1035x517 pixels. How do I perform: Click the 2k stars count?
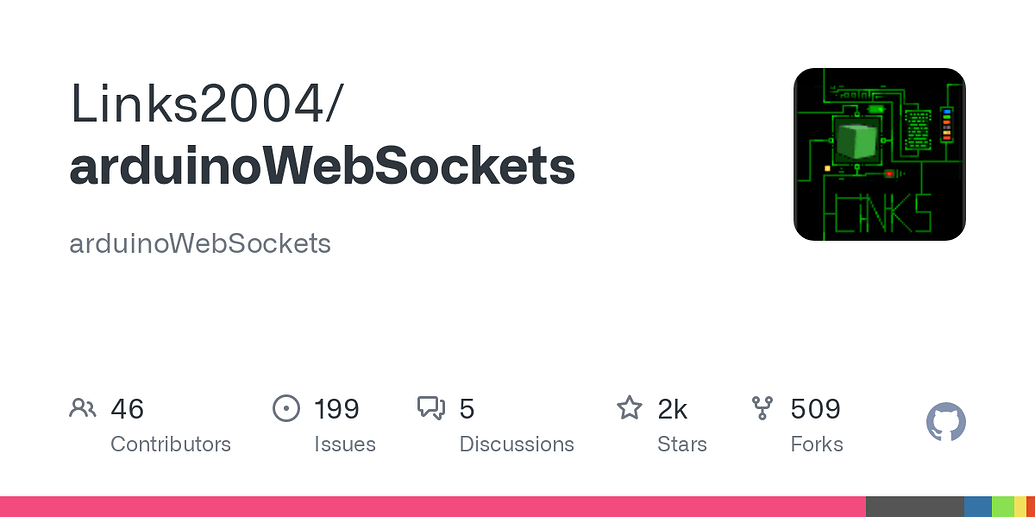[672, 409]
